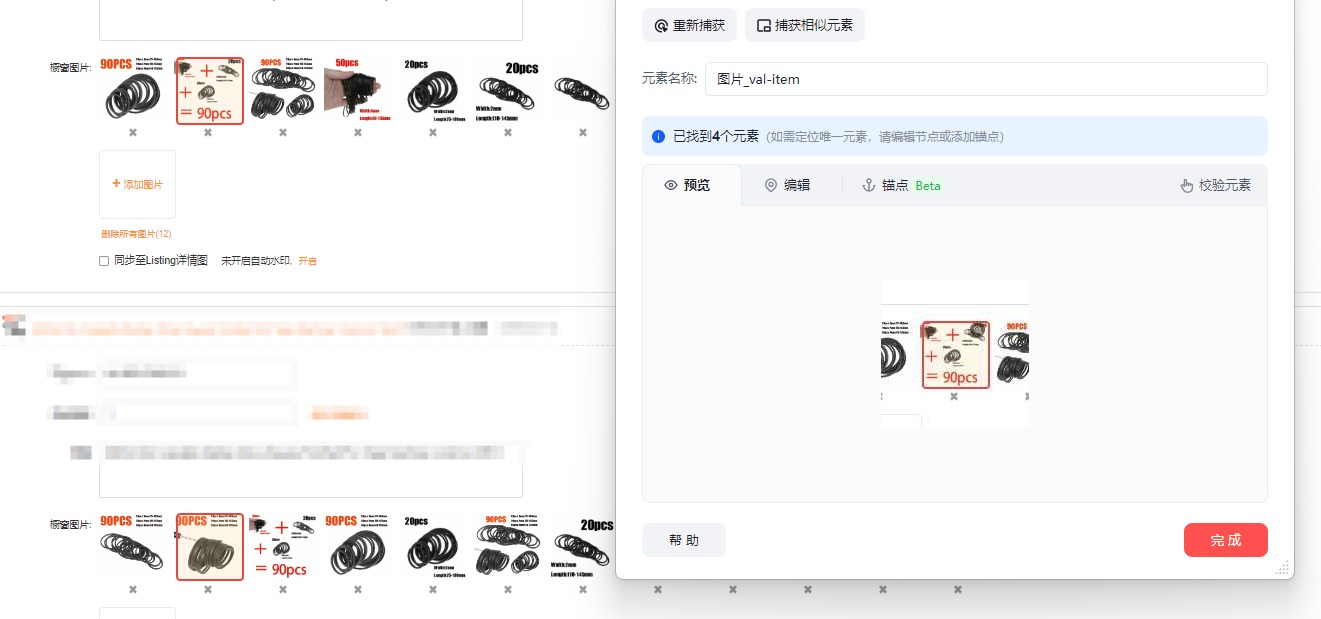Click the 开启 auto watermark link
1321x619 pixels.
(307, 261)
